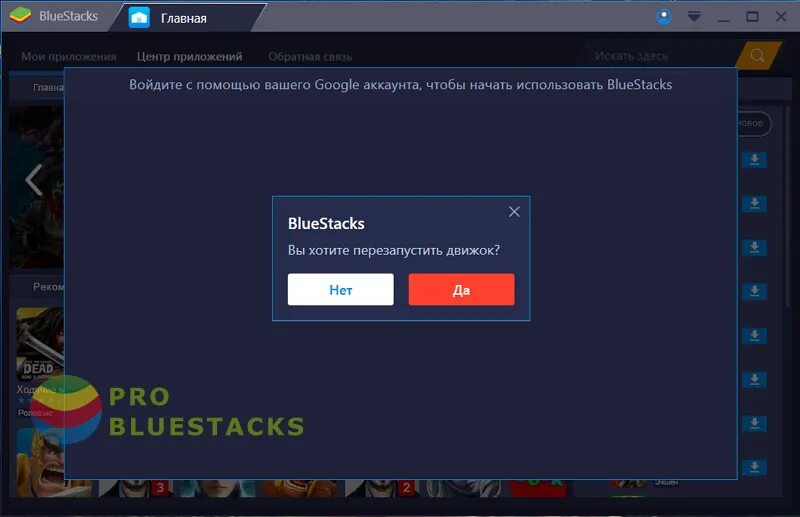Open the Walking Dead game thumbnail

tap(40, 343)
